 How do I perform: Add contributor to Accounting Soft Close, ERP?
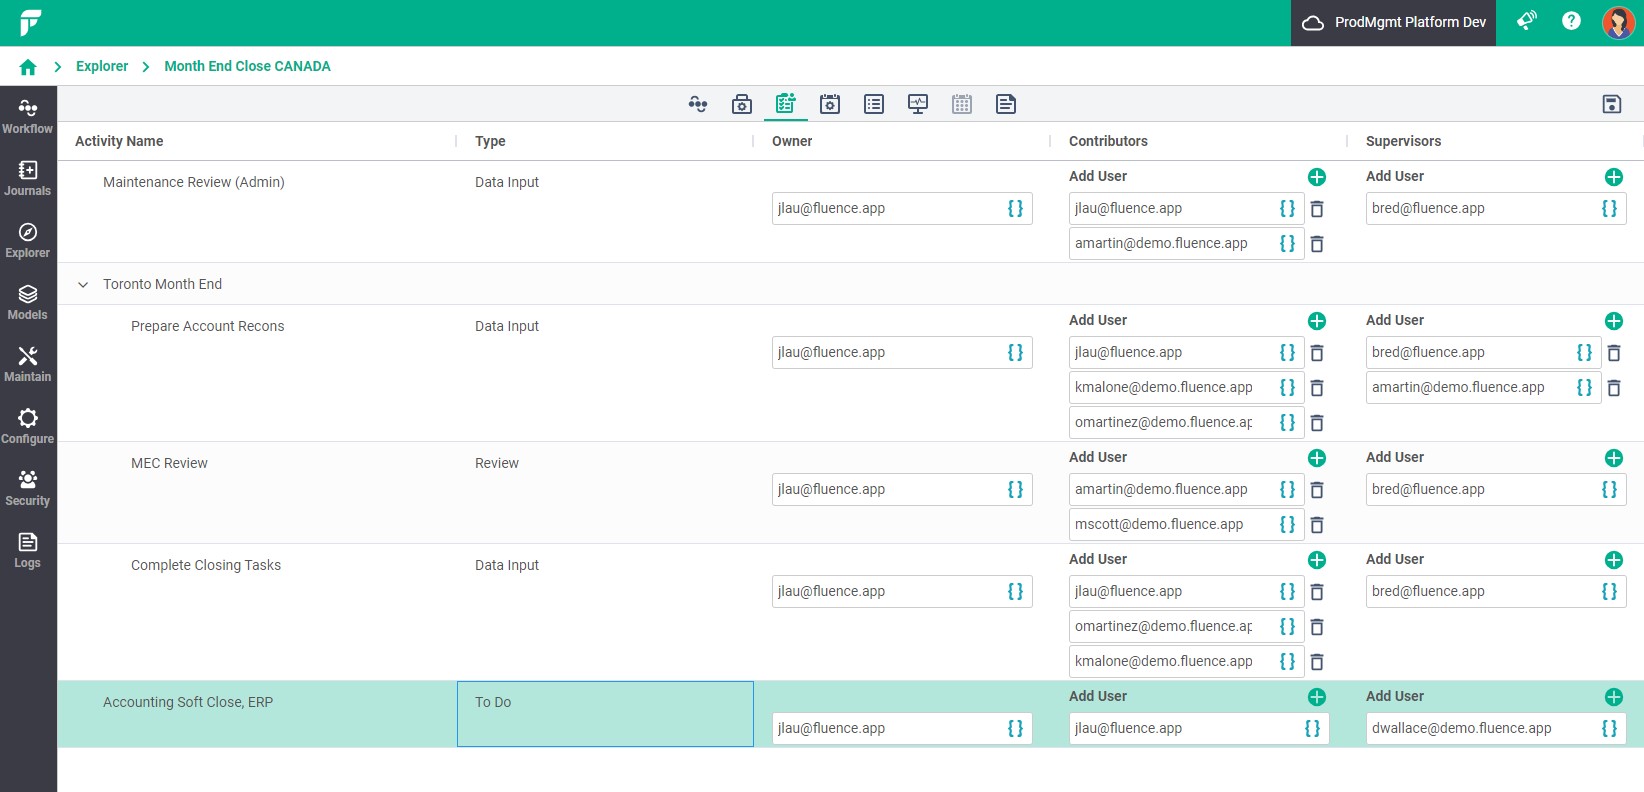click(1317, 697)
